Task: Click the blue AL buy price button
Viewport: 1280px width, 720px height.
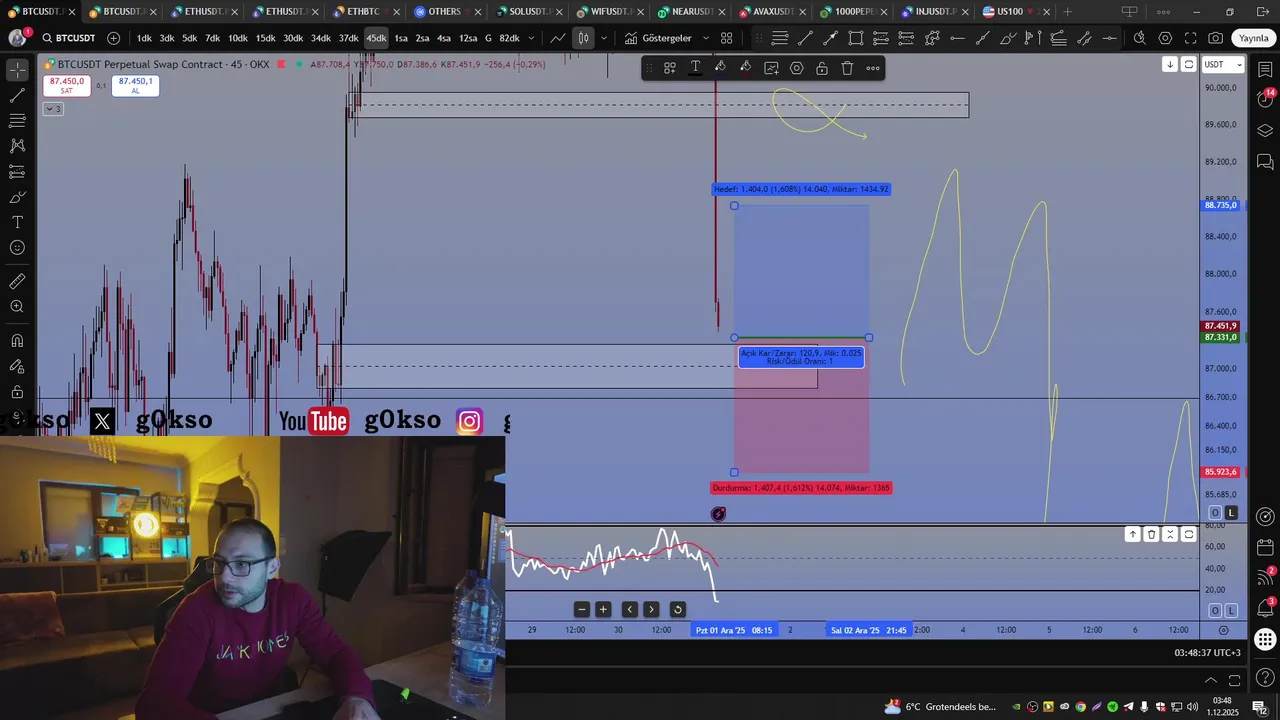Action: 135,85
